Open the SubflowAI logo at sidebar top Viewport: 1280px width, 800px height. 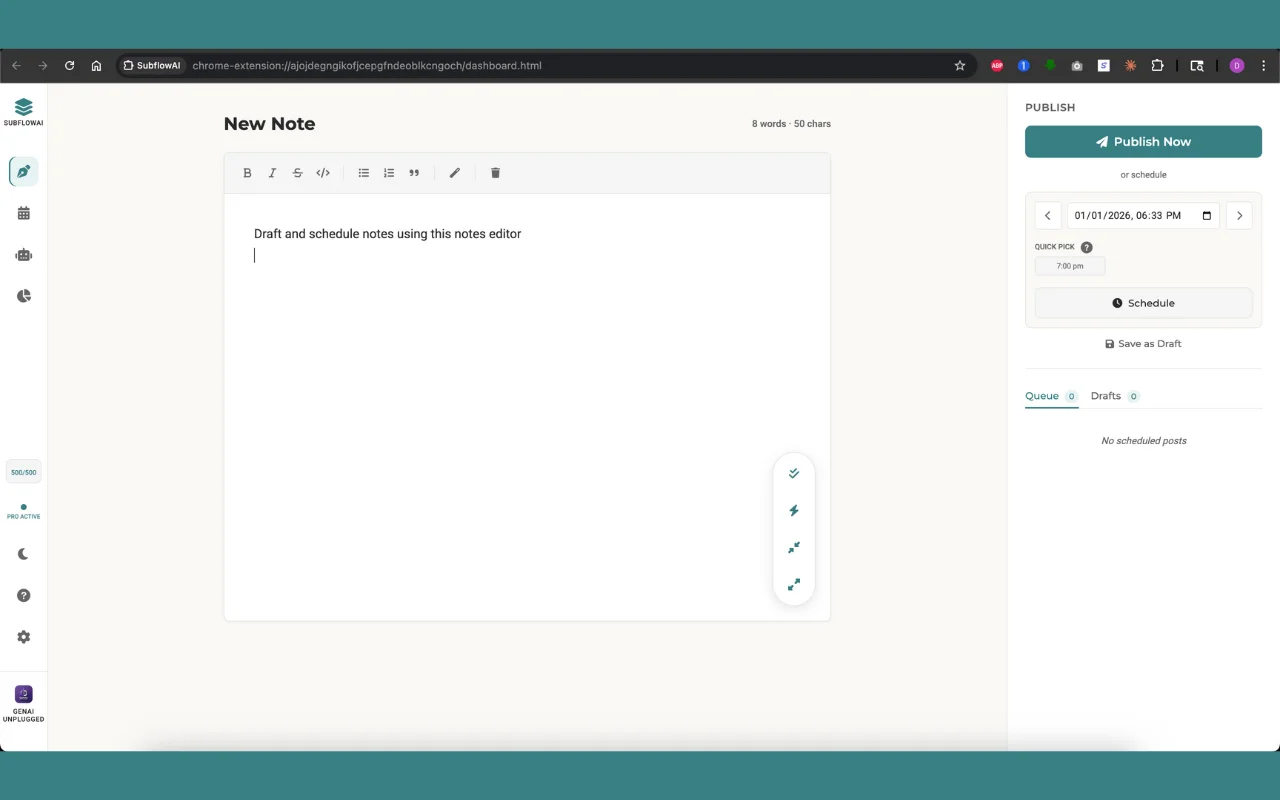[22, 110]
